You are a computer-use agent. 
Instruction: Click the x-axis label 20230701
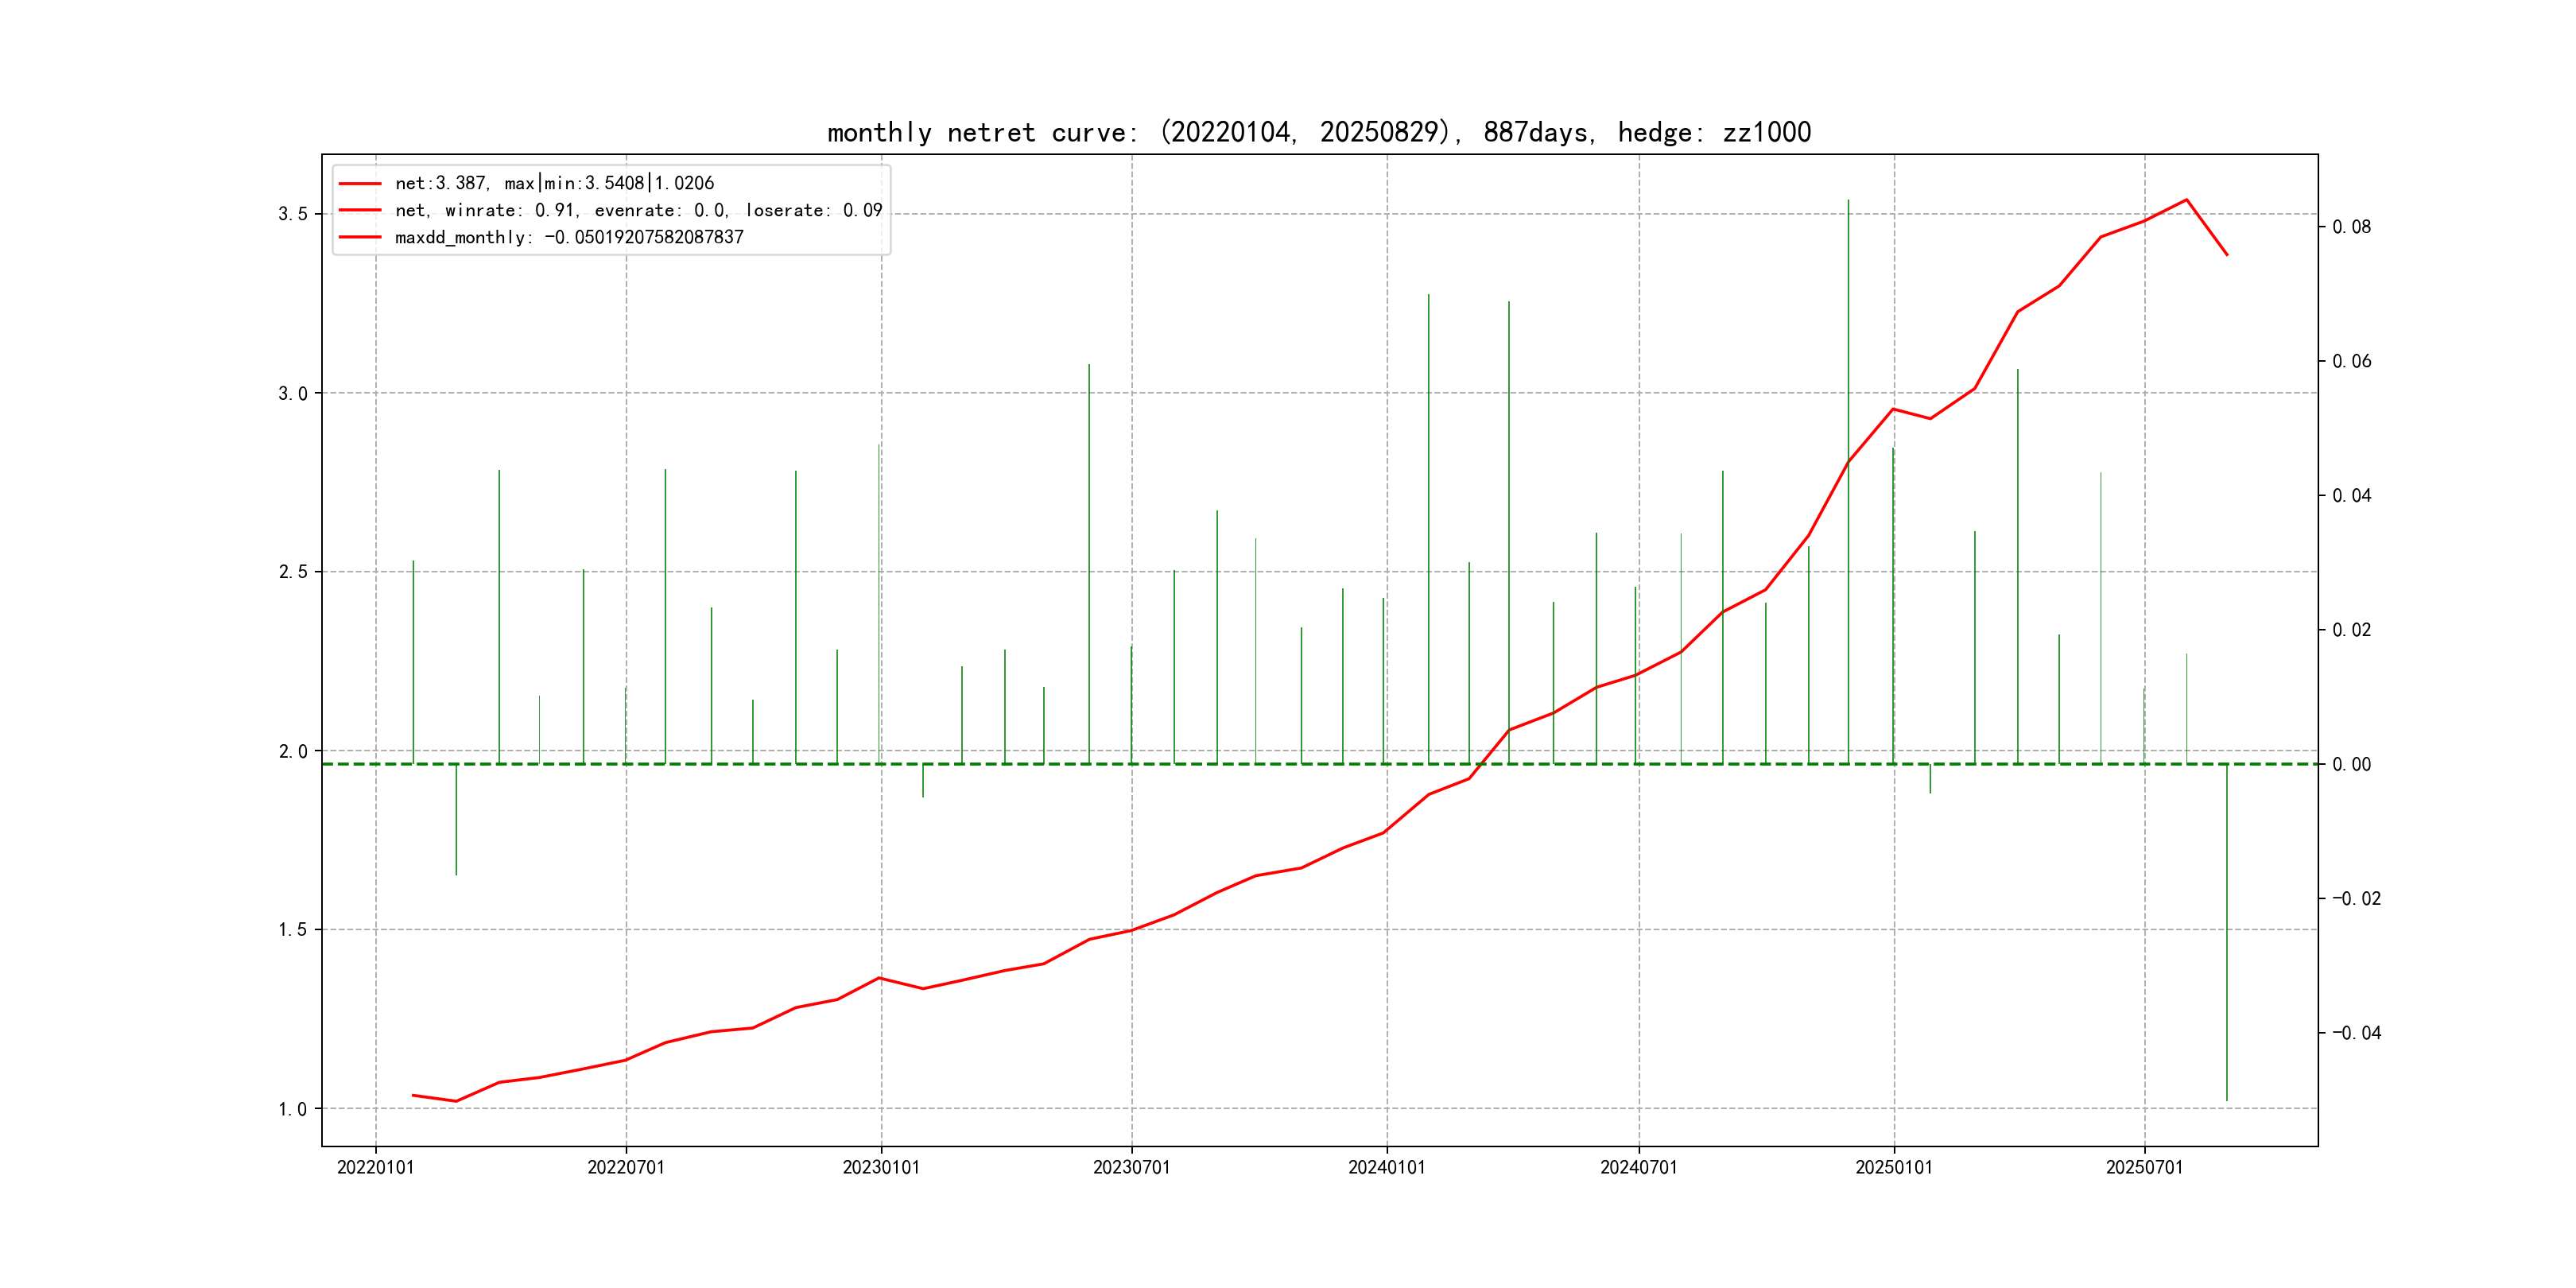(x=1131, y=1167)
